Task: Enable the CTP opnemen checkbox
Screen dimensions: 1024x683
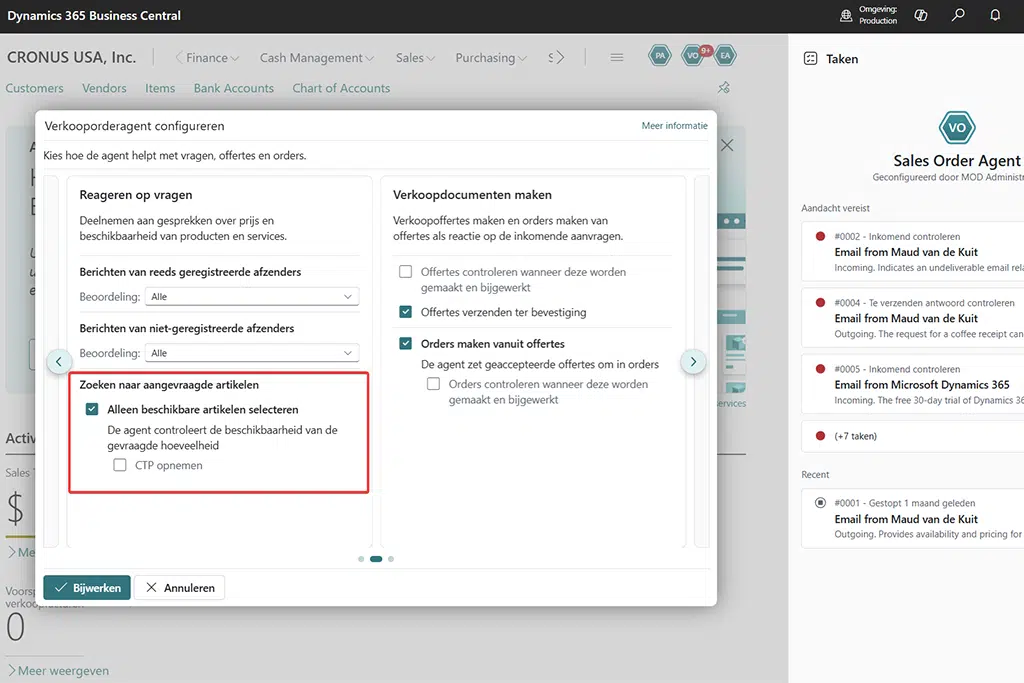Action: coord(120,465)
